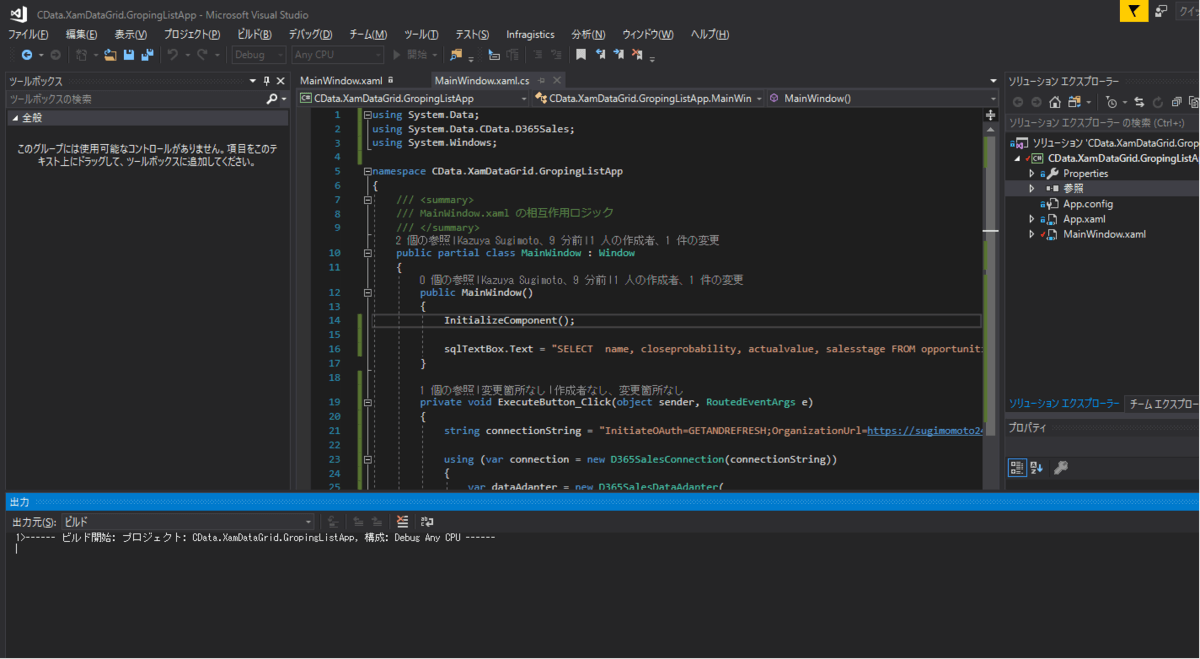Open the チーム エクスプローラー tab

1162,404
